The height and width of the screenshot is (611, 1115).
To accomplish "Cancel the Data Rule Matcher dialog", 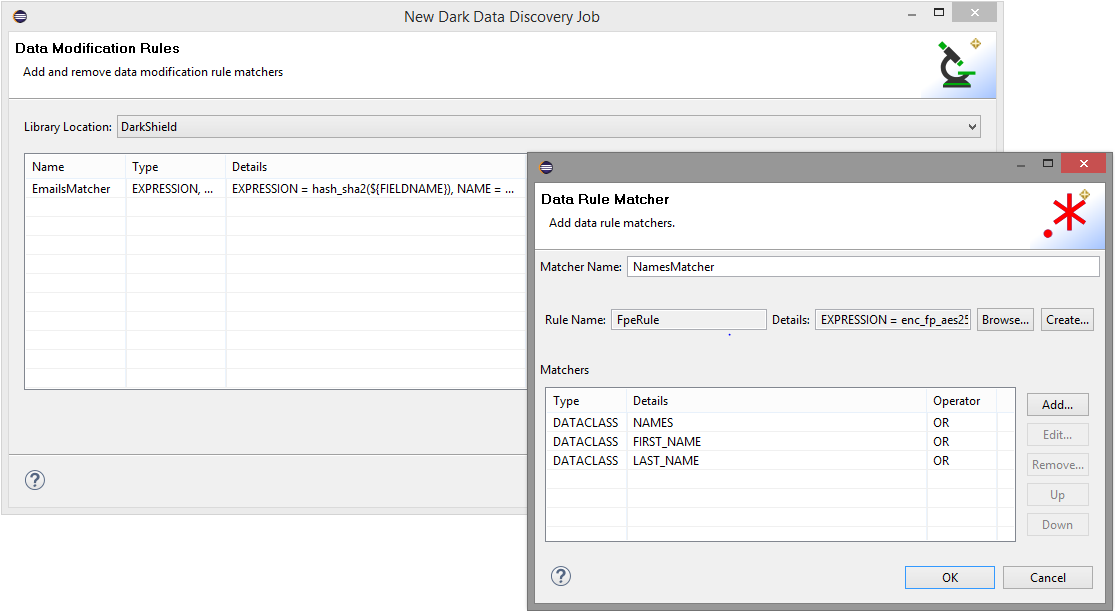I will (1047, 577).
